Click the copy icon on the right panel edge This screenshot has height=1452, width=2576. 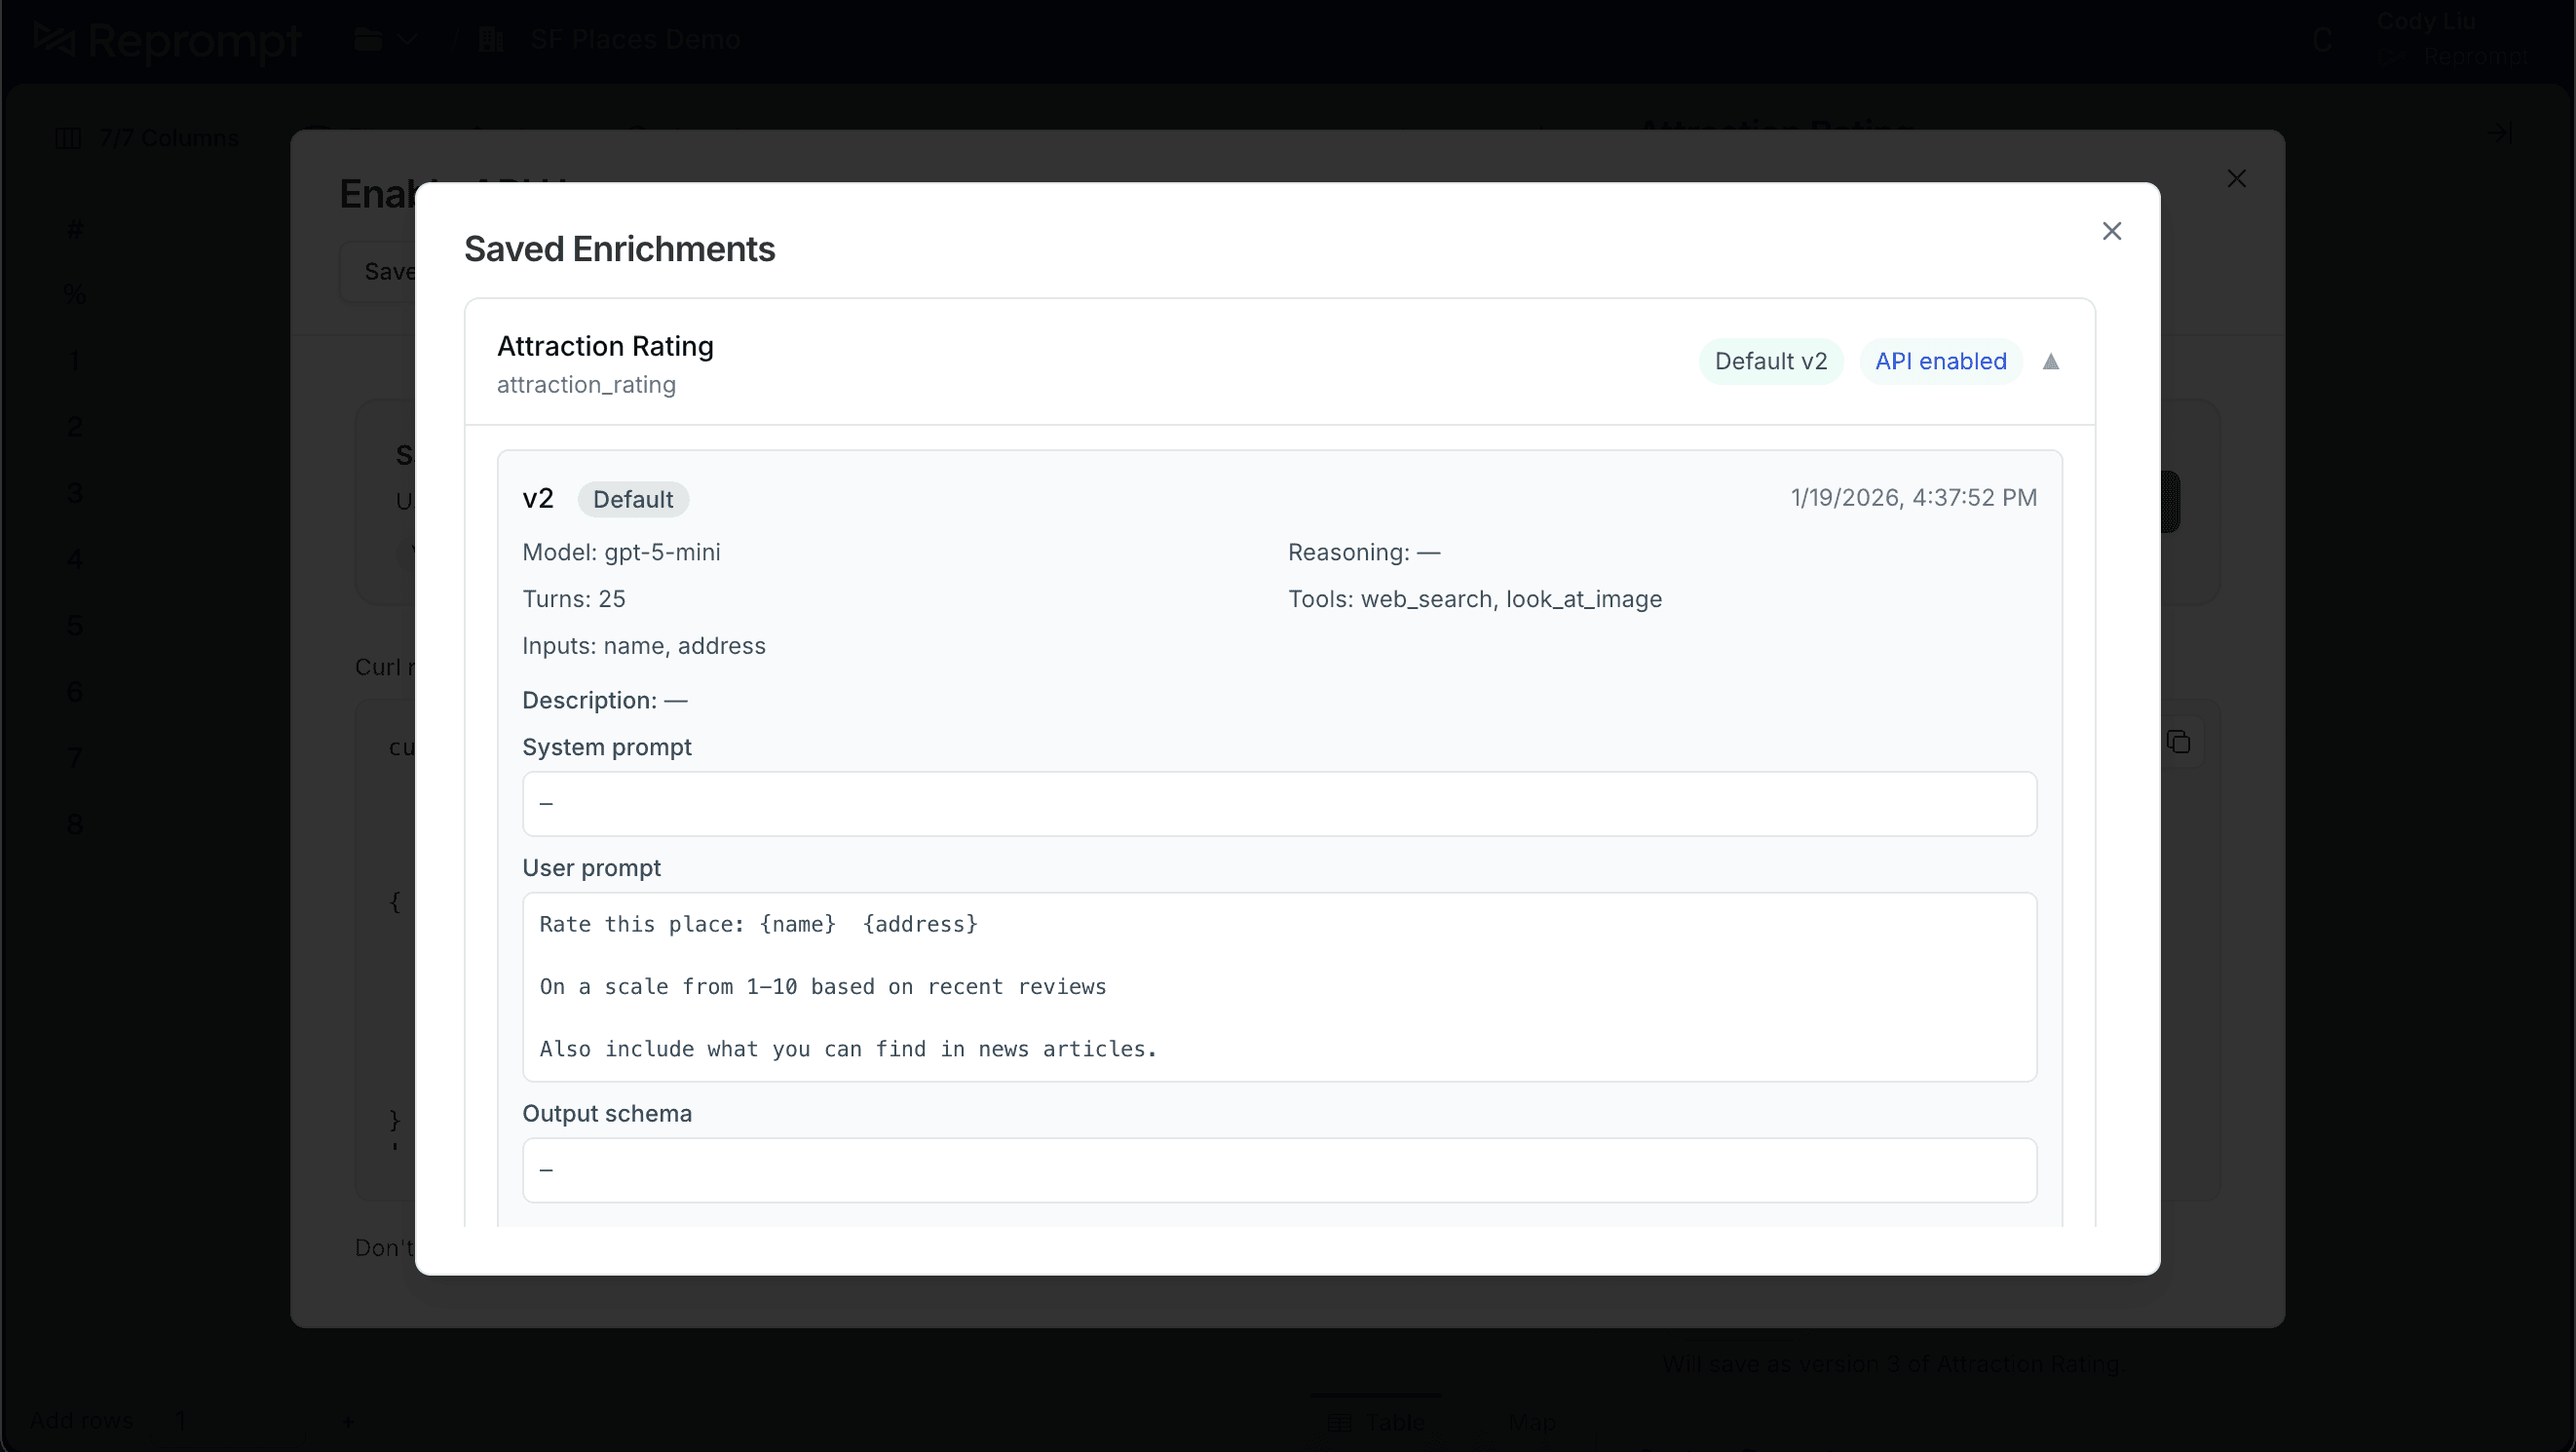[2180, 741]
